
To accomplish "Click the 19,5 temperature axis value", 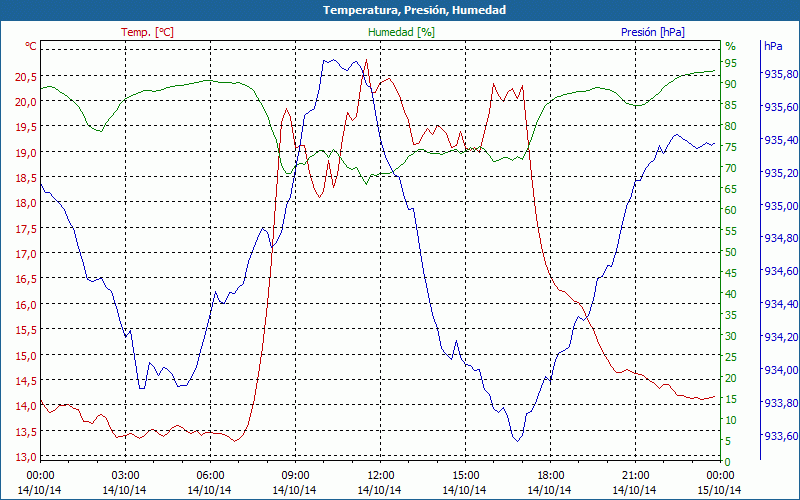I will point(26,127).
